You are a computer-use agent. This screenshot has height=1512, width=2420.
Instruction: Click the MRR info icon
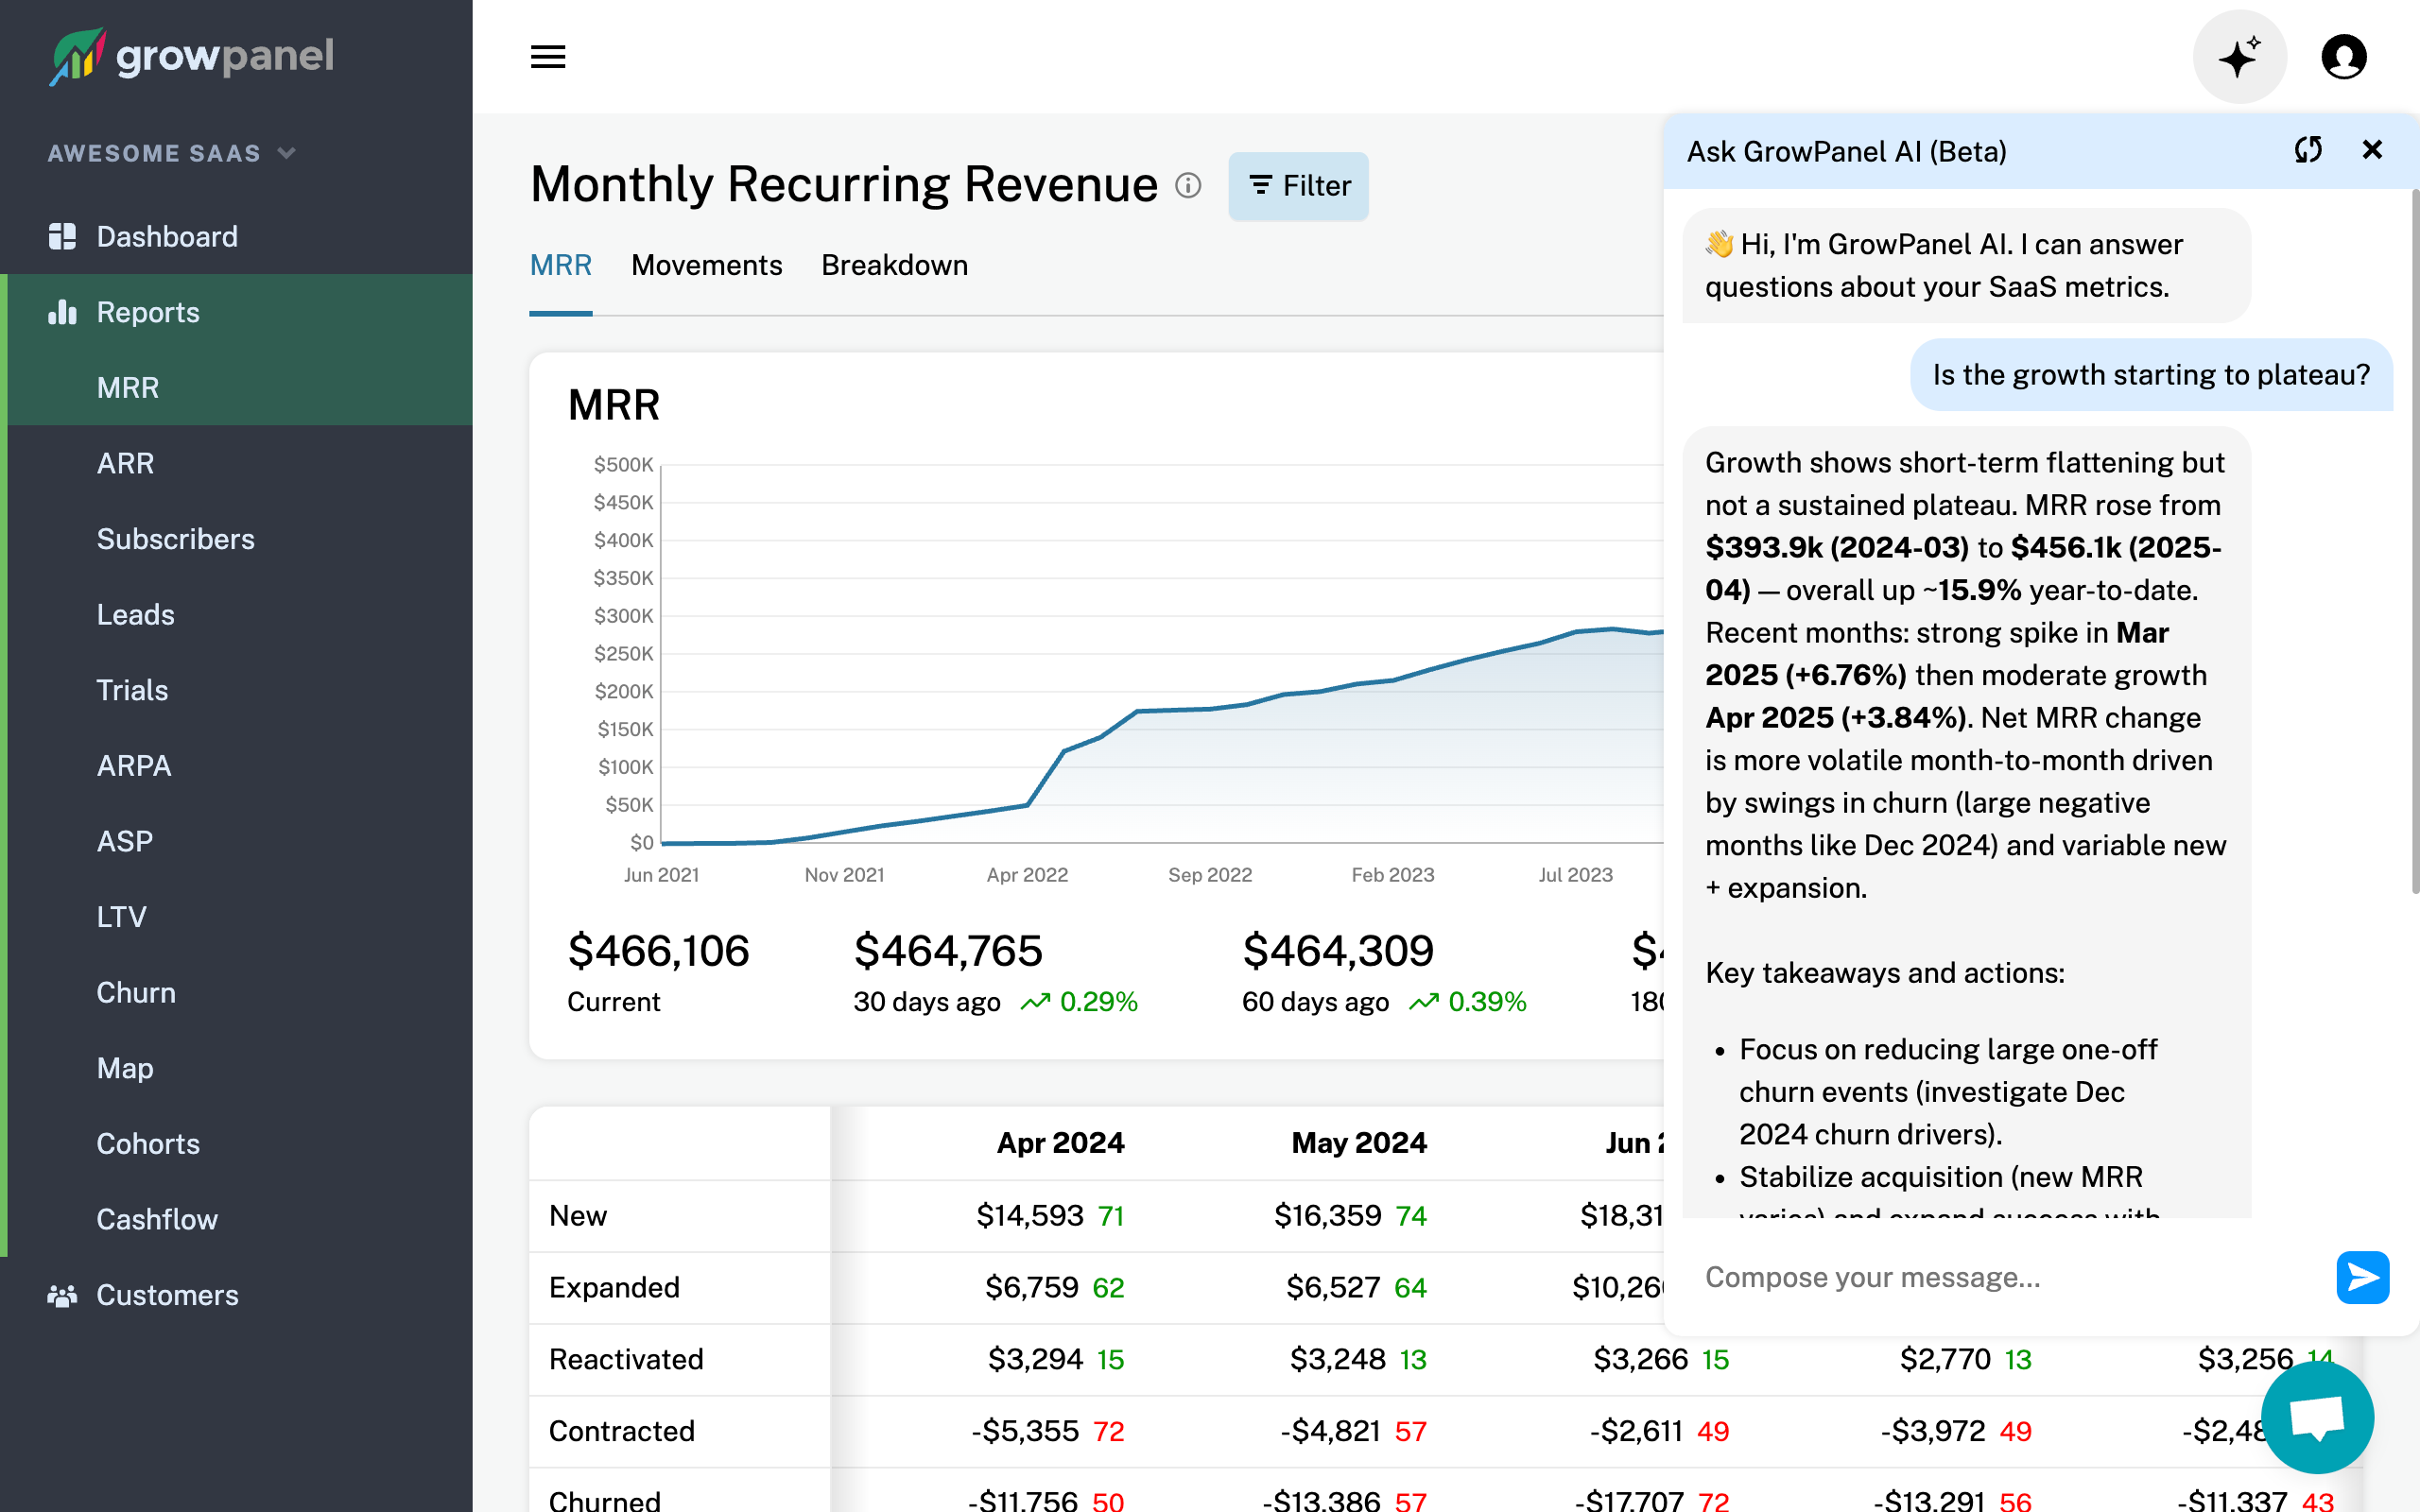pos(1188,186)
